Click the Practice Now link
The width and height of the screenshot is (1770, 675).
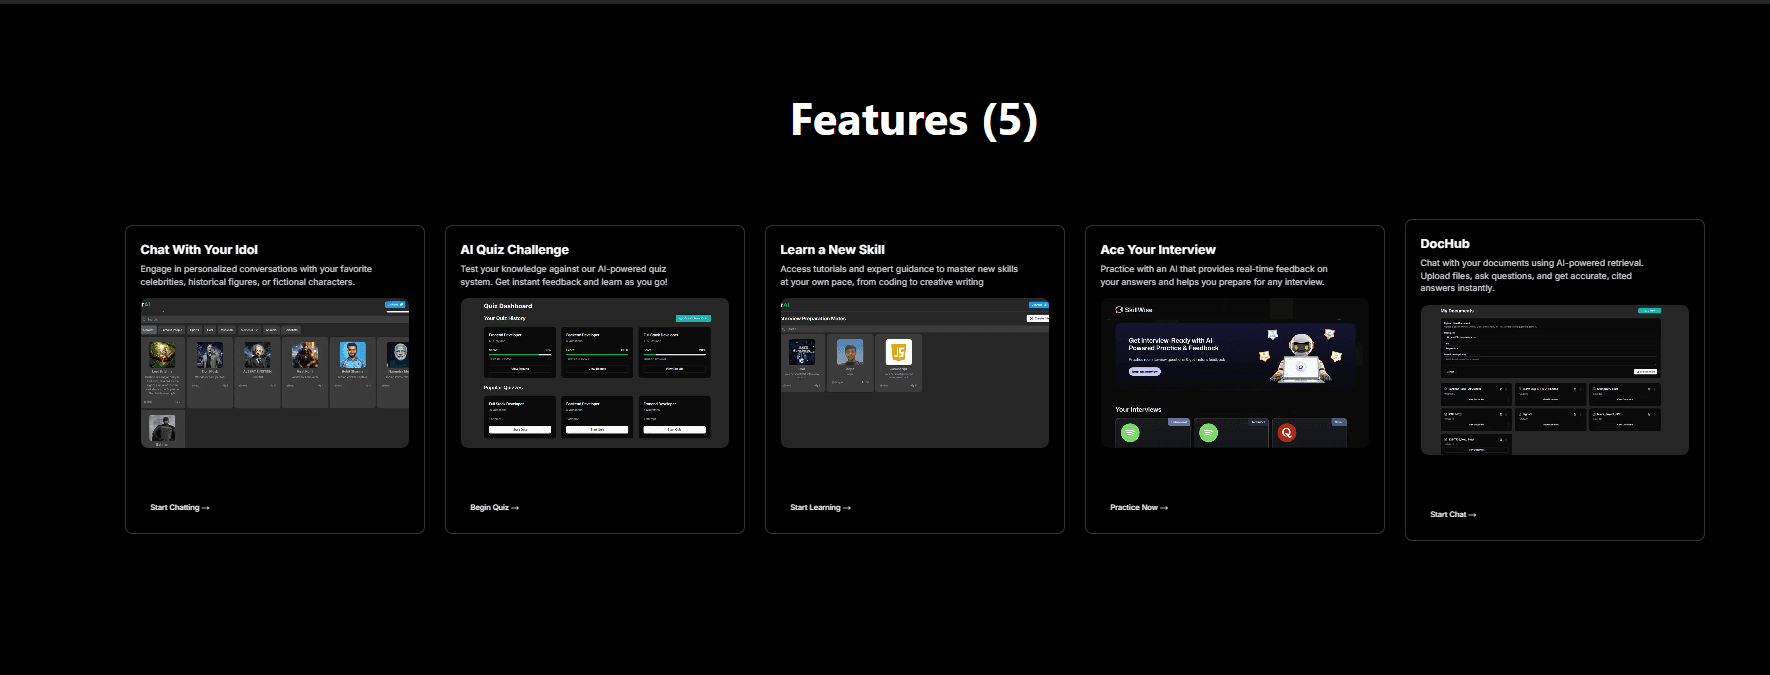[1139, 508]
